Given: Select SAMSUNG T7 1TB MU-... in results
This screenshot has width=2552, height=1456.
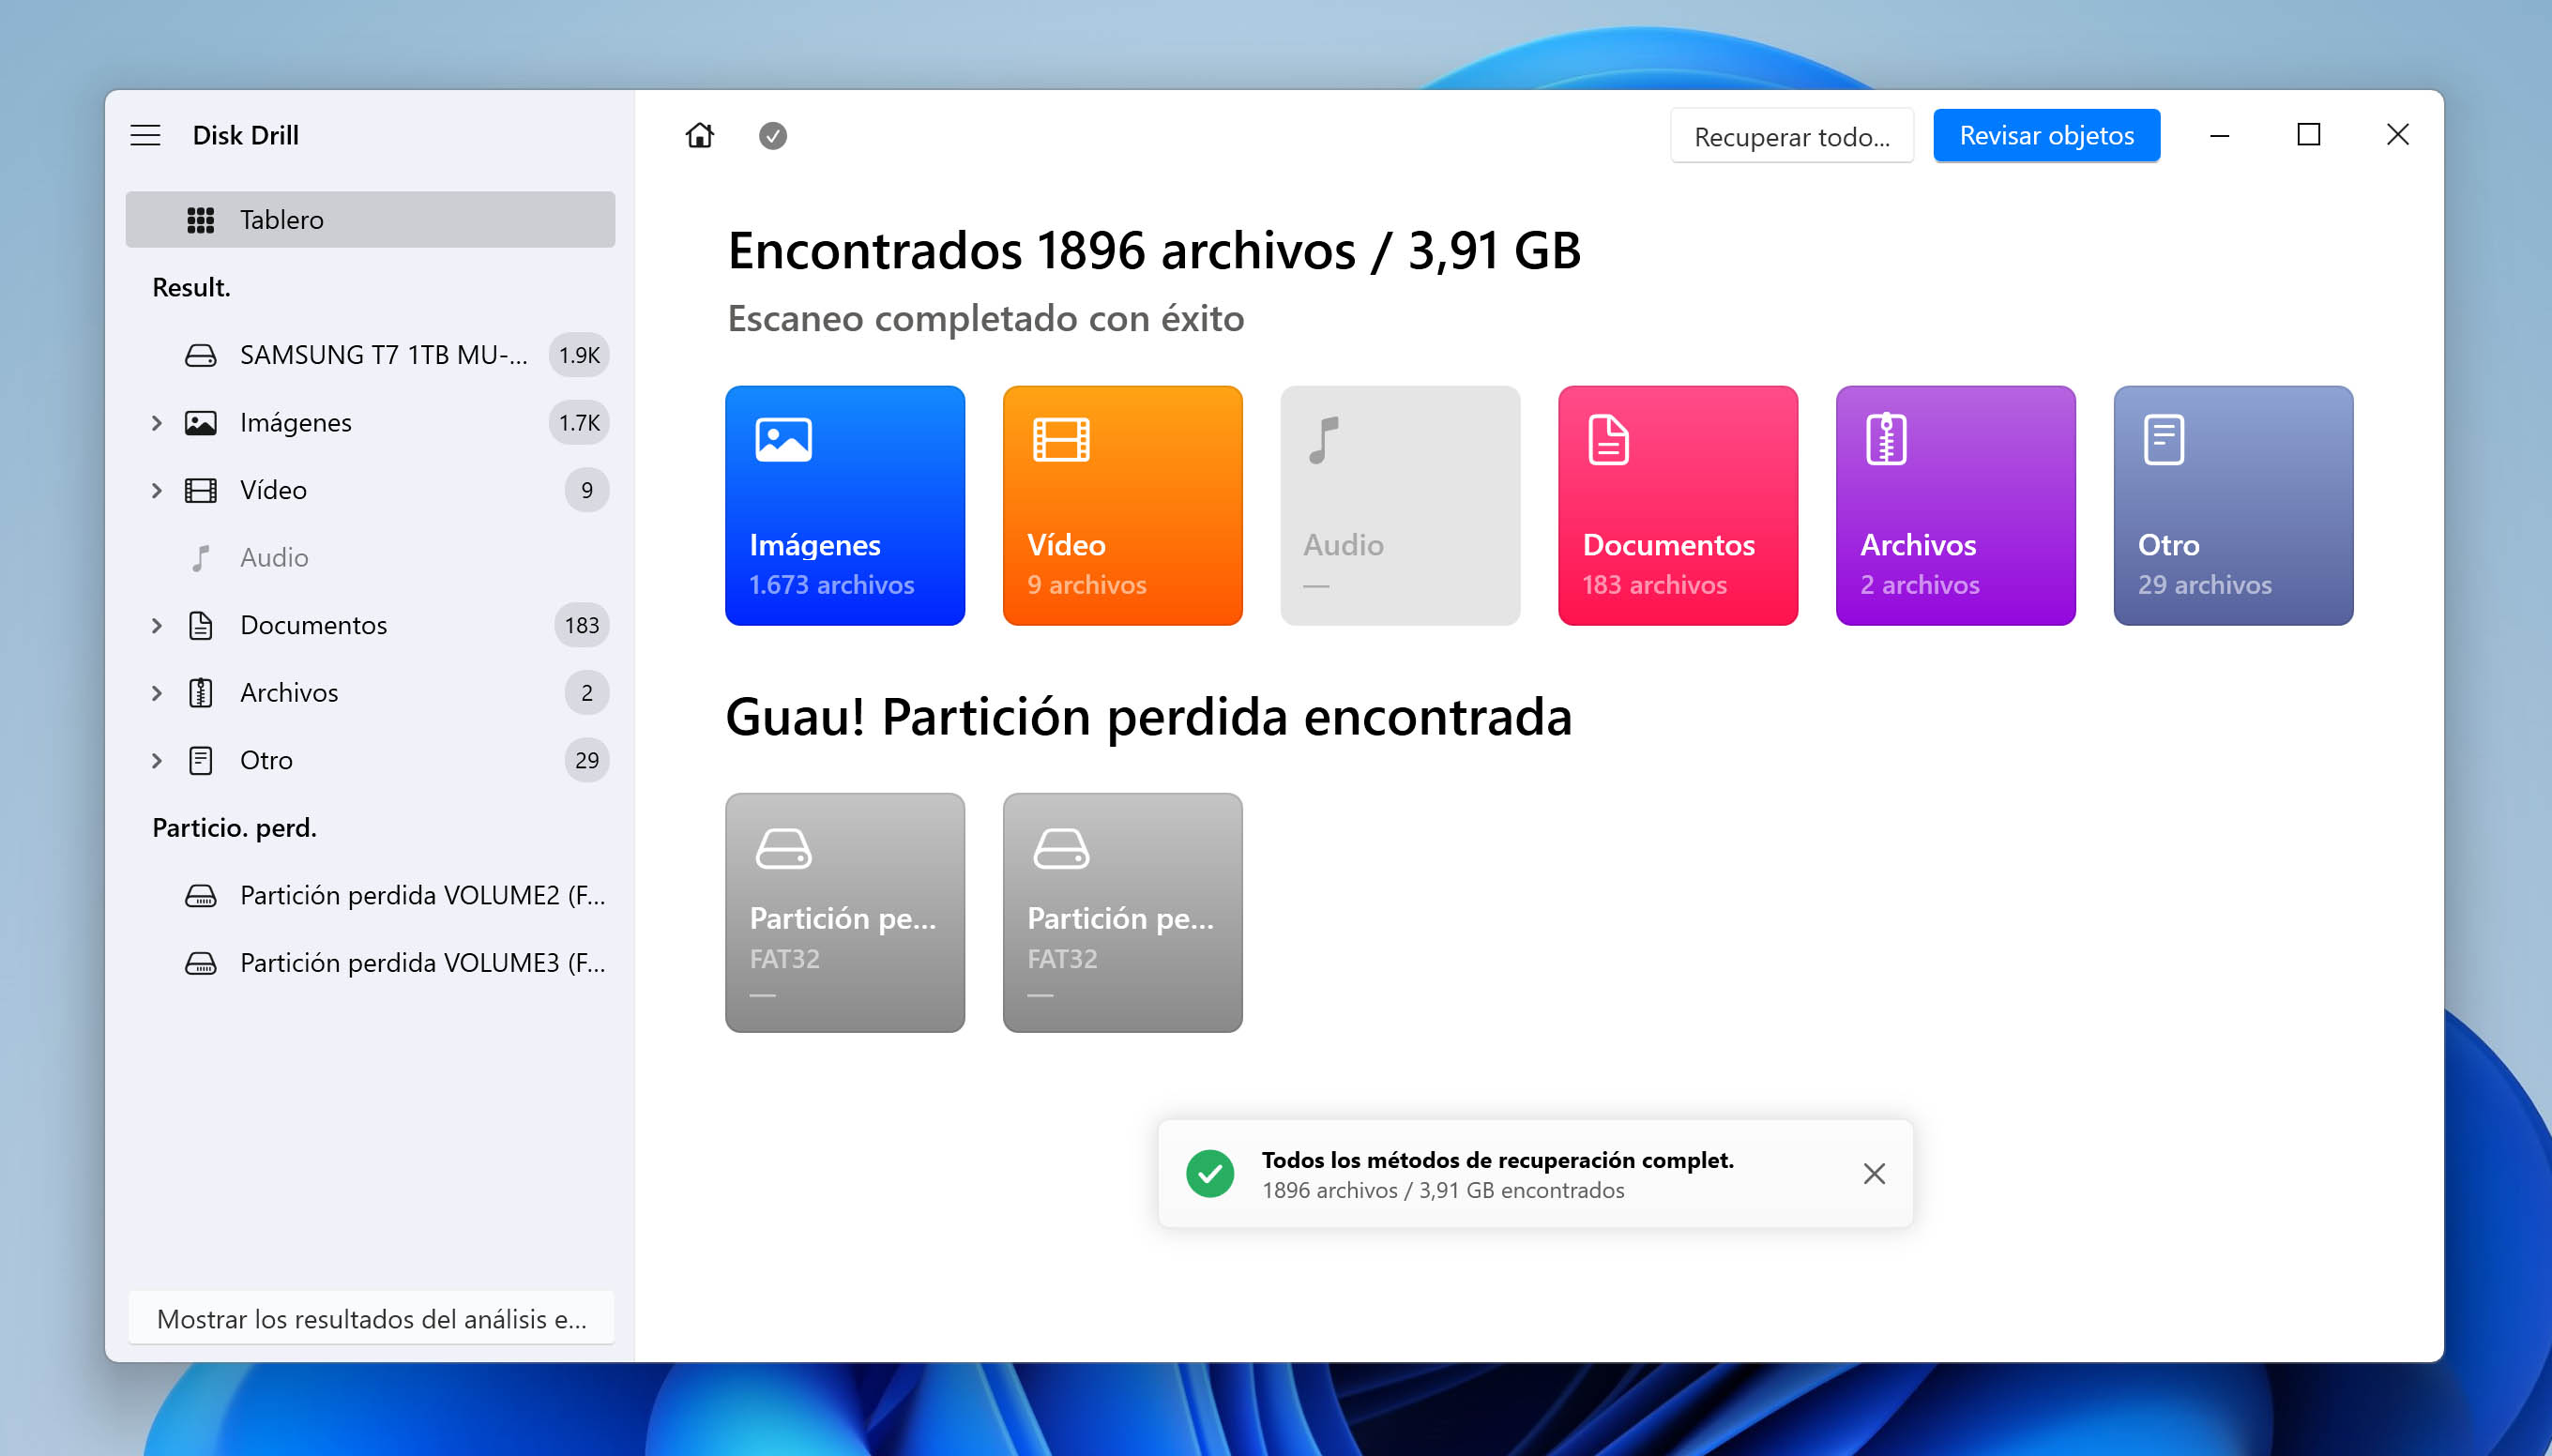Looking at the screenshot, I should (x=384, y=355).
